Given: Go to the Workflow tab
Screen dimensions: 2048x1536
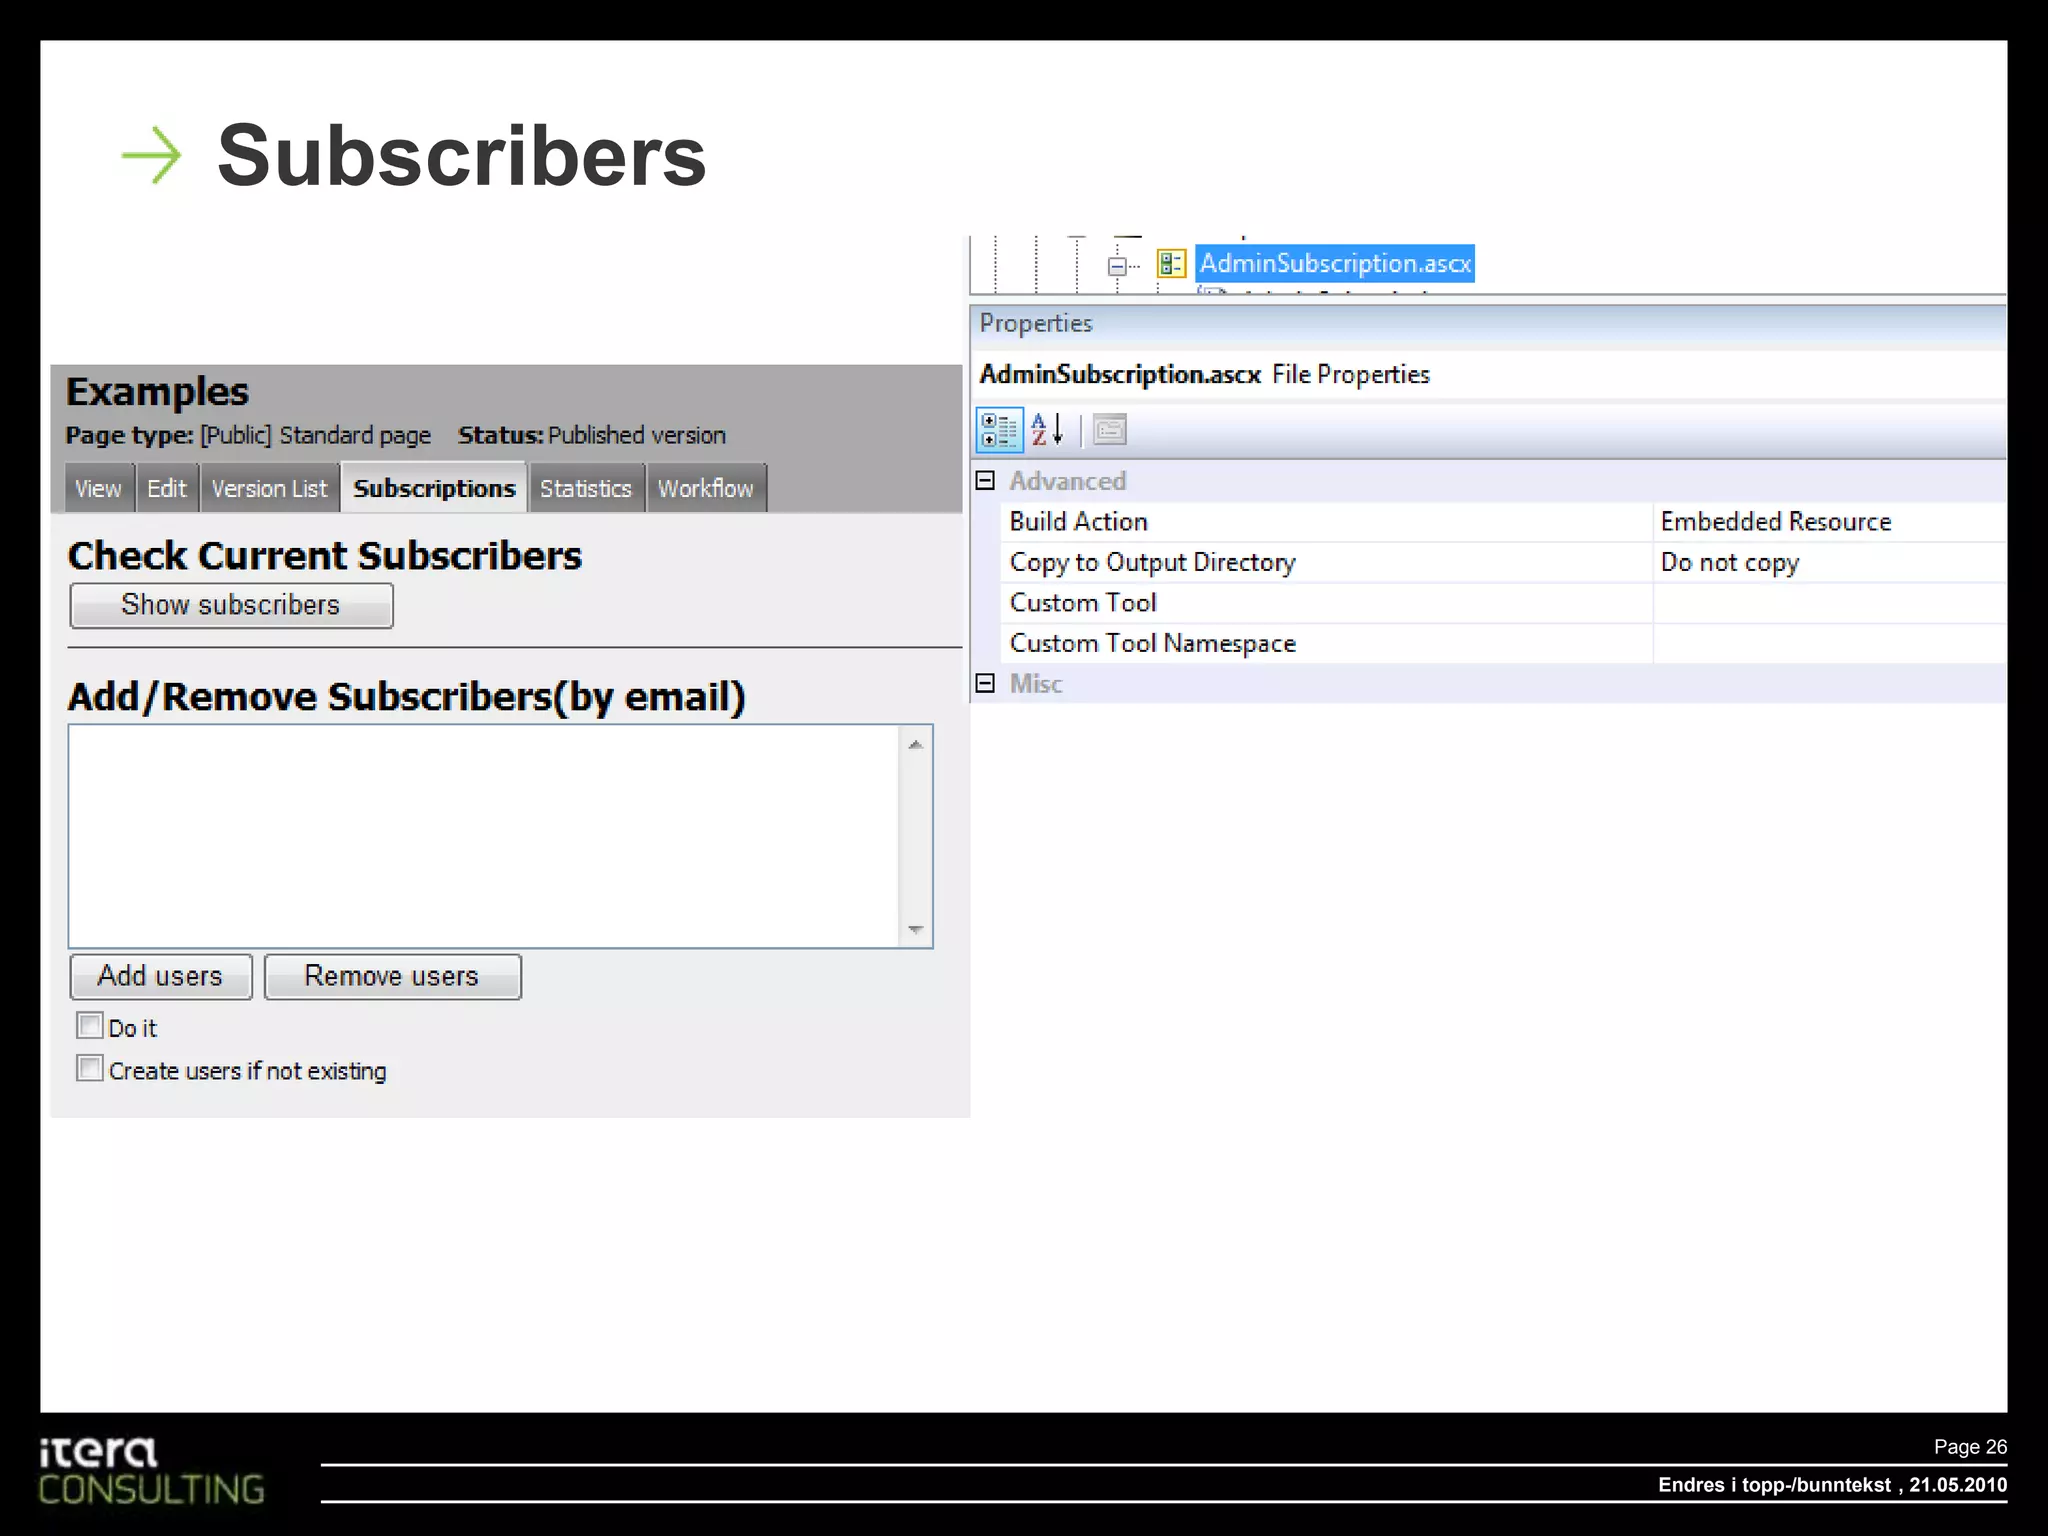Looking at the screenshot, I should coord(705,489).
